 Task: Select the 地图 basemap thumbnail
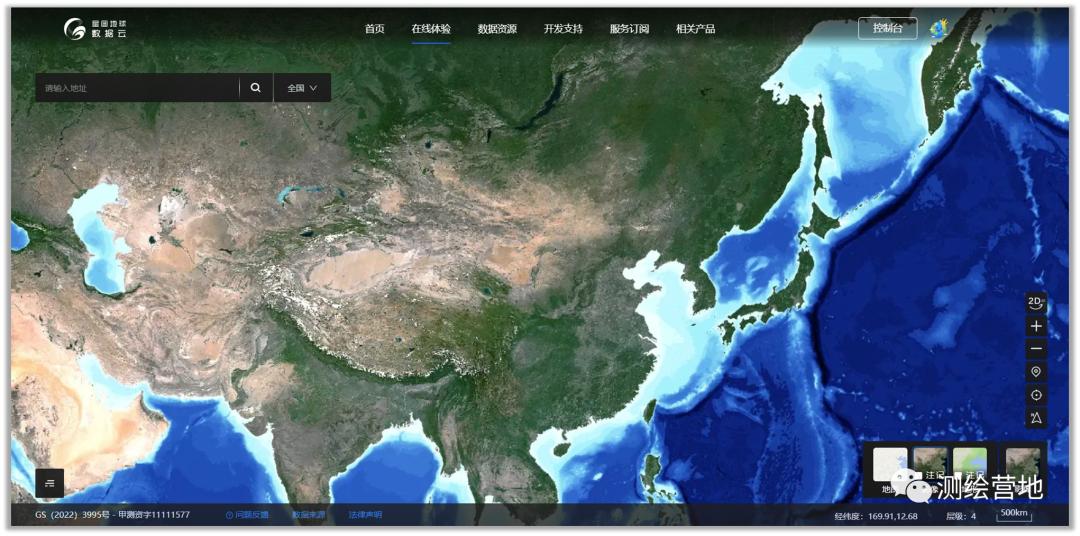pyautogui.click(x=890, y=465)
